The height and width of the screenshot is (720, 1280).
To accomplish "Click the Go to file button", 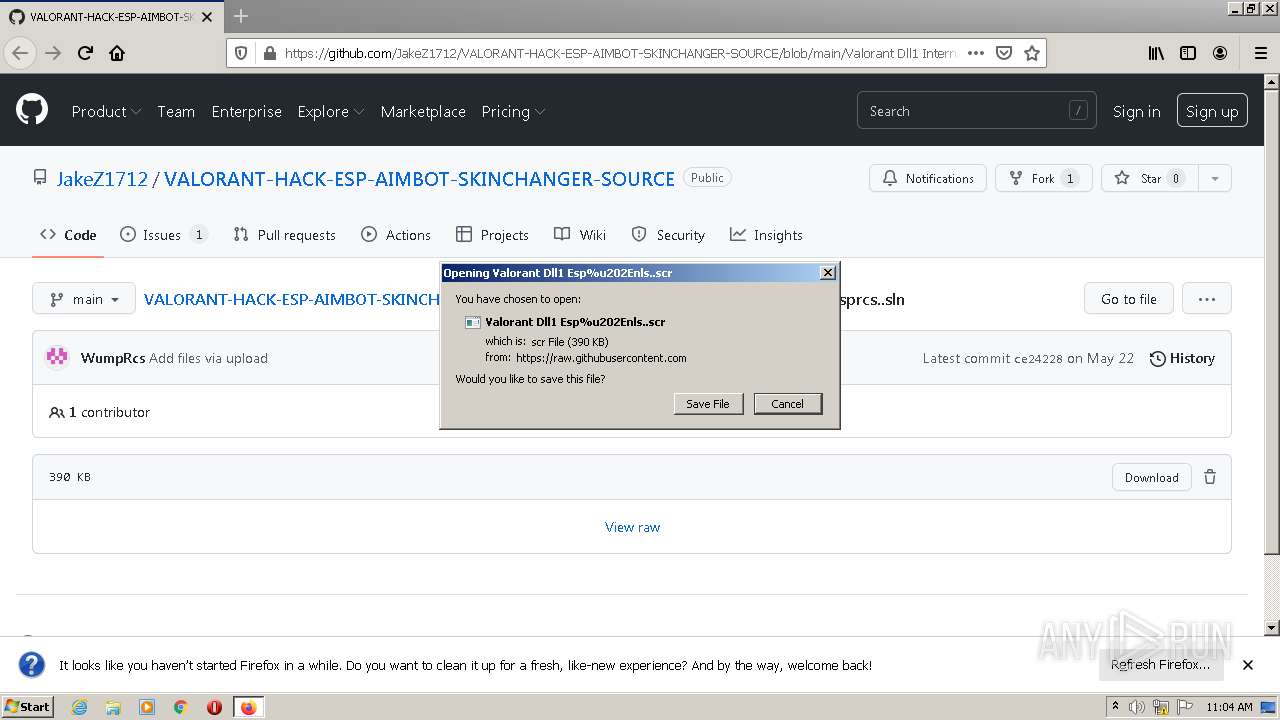I will [x=1129, y=299].
